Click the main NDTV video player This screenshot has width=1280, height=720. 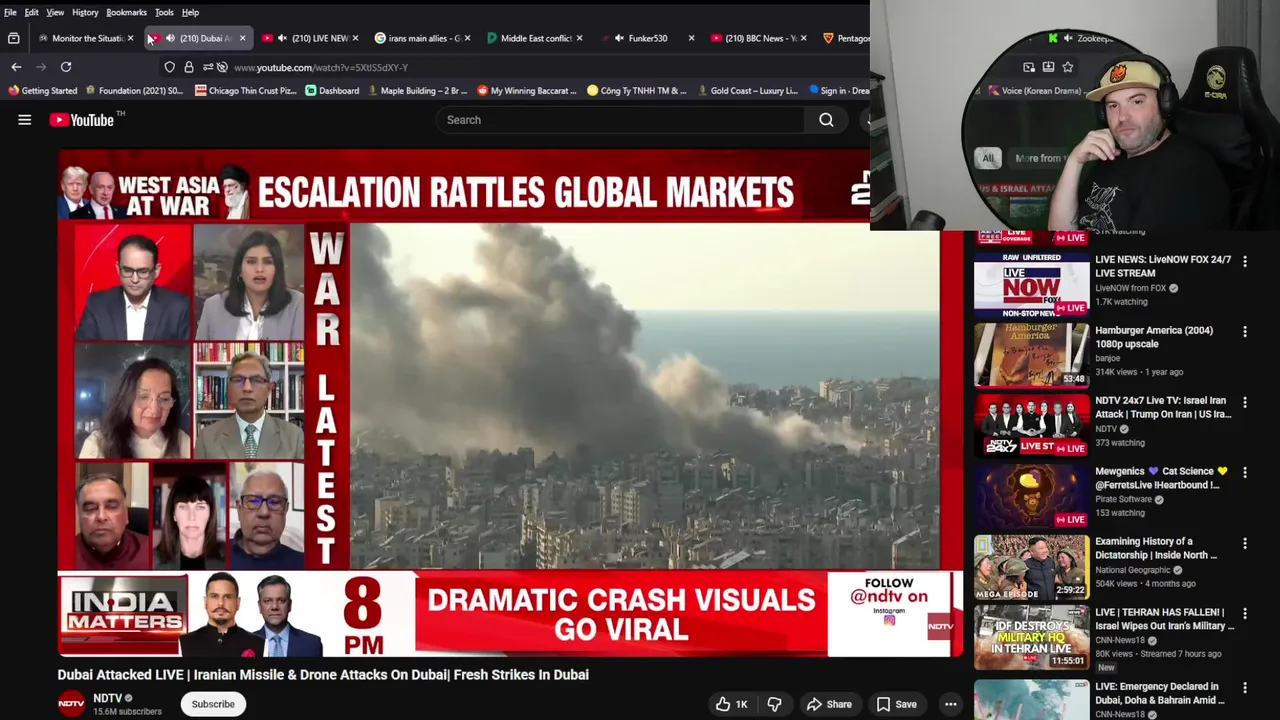coord(510,403)
